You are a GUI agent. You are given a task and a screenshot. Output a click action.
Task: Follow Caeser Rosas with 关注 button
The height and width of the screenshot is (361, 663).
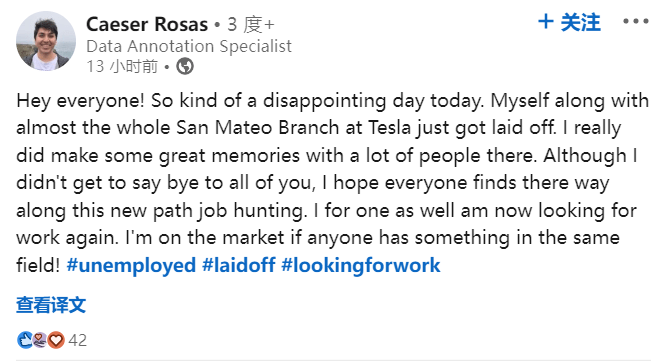coord(569,22)
